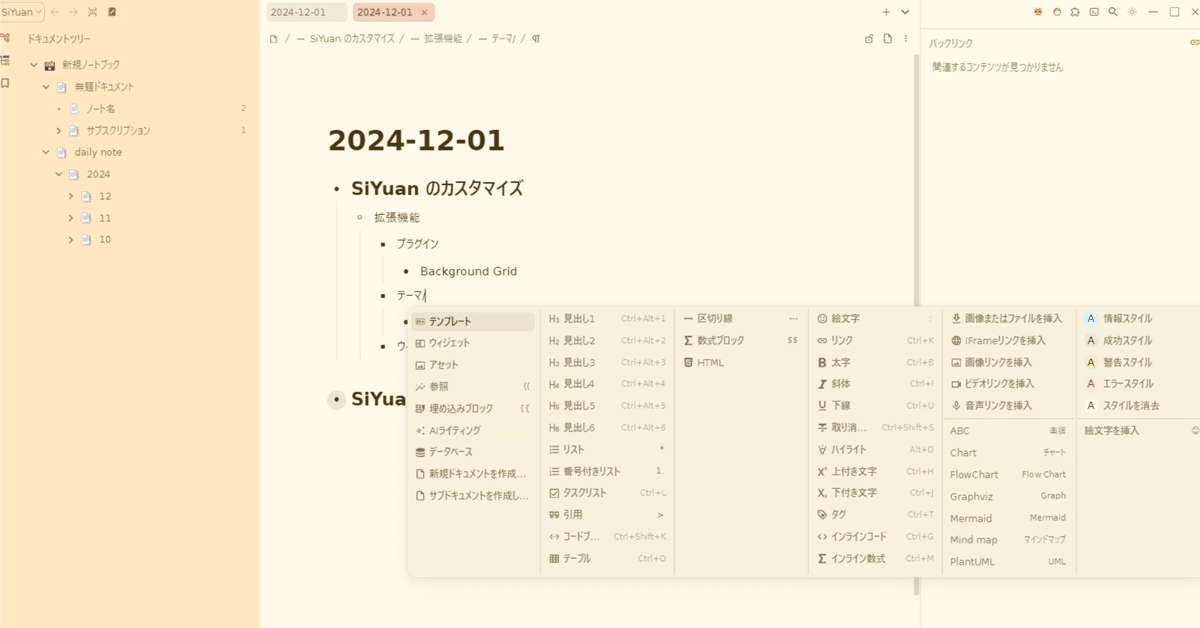
Task: Insert a 番号付きリスト block
Action: [607, 471]
